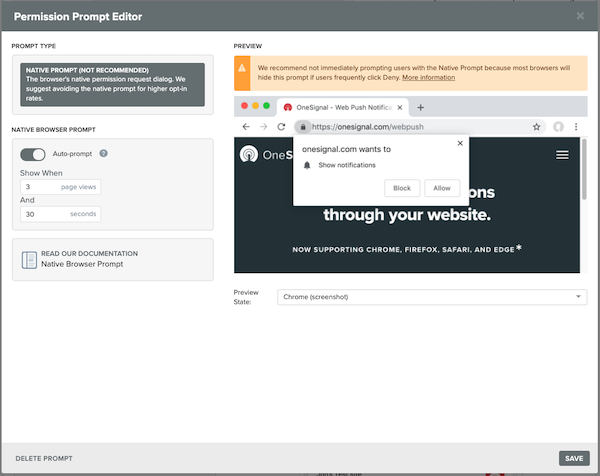
Task: Click the browser forward arrow in preview
Action: click(264, 127)
